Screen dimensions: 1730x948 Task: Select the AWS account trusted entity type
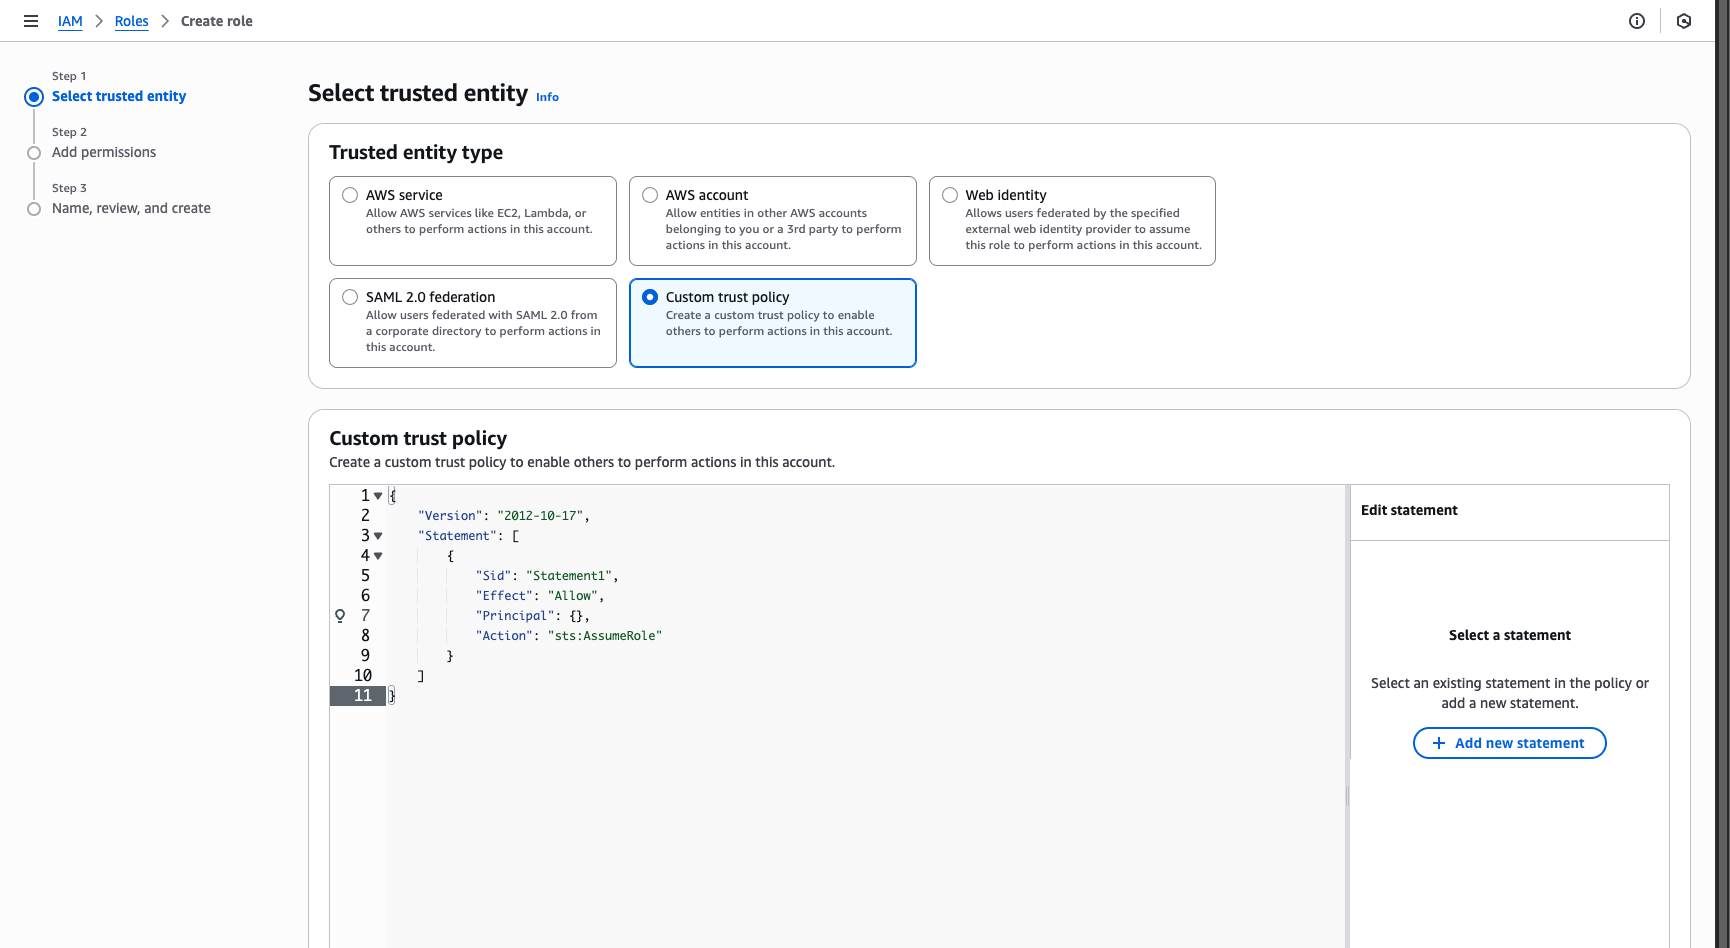coord(649,194)
